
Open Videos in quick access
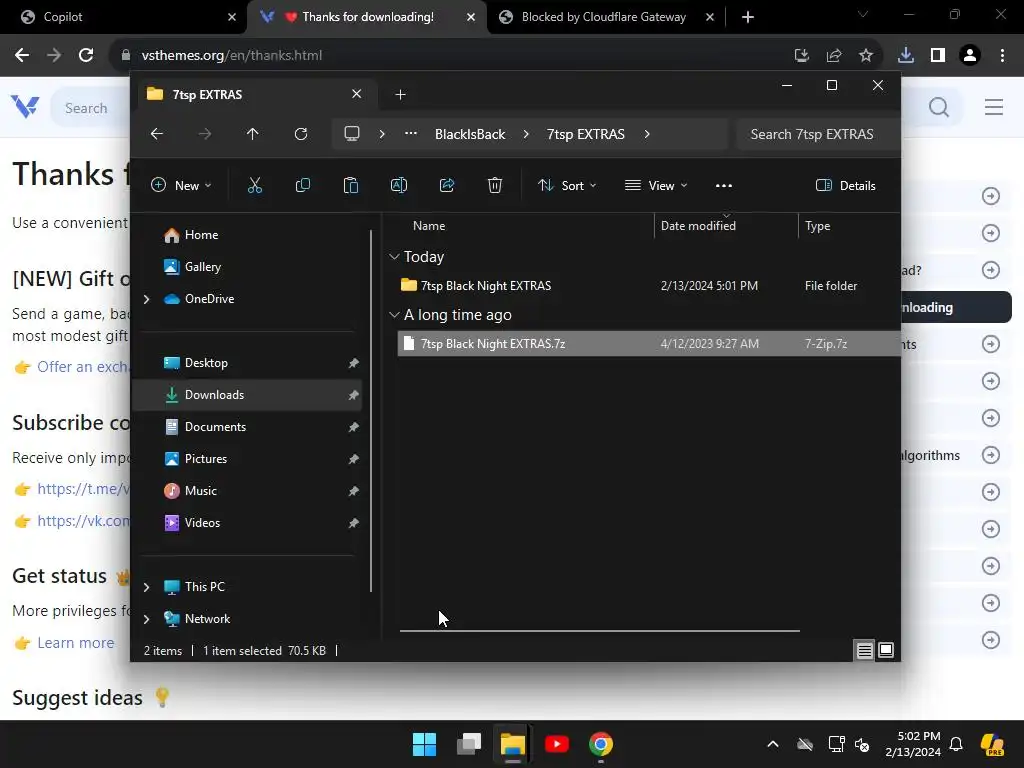tap(247, 523)
